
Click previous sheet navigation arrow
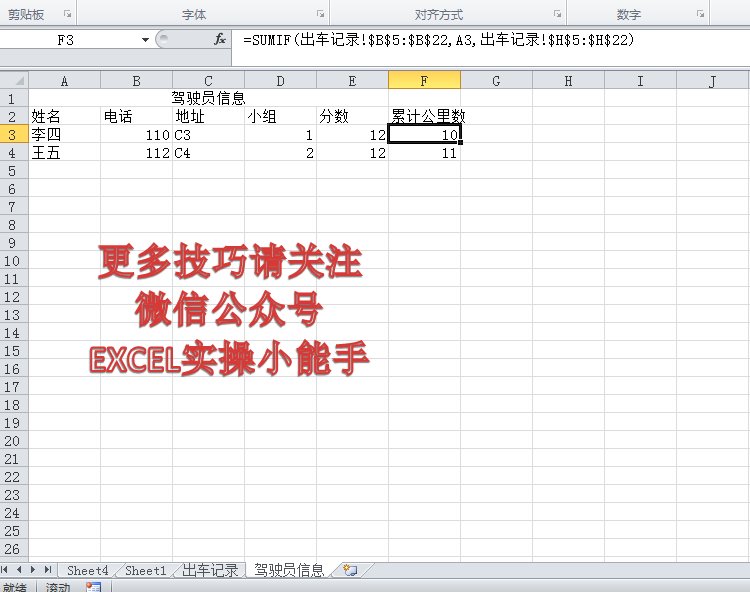click(19, 570)
